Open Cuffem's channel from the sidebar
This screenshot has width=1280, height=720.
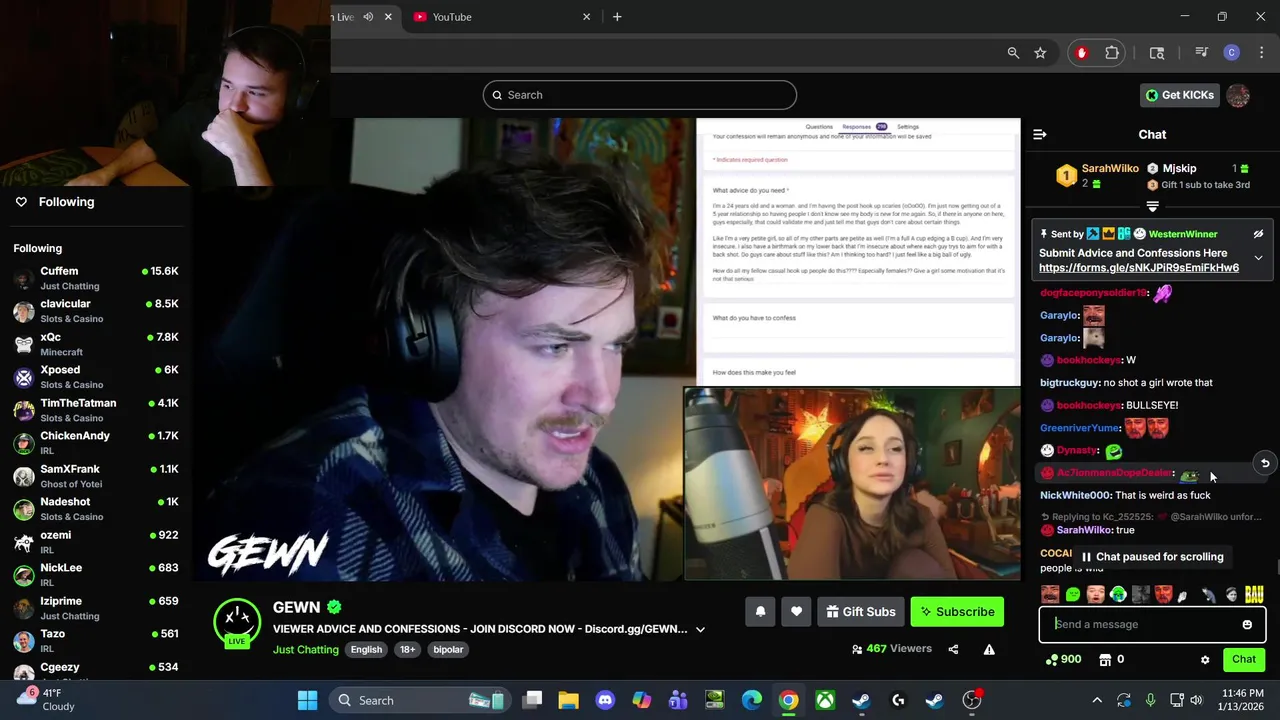coord(96,278)
